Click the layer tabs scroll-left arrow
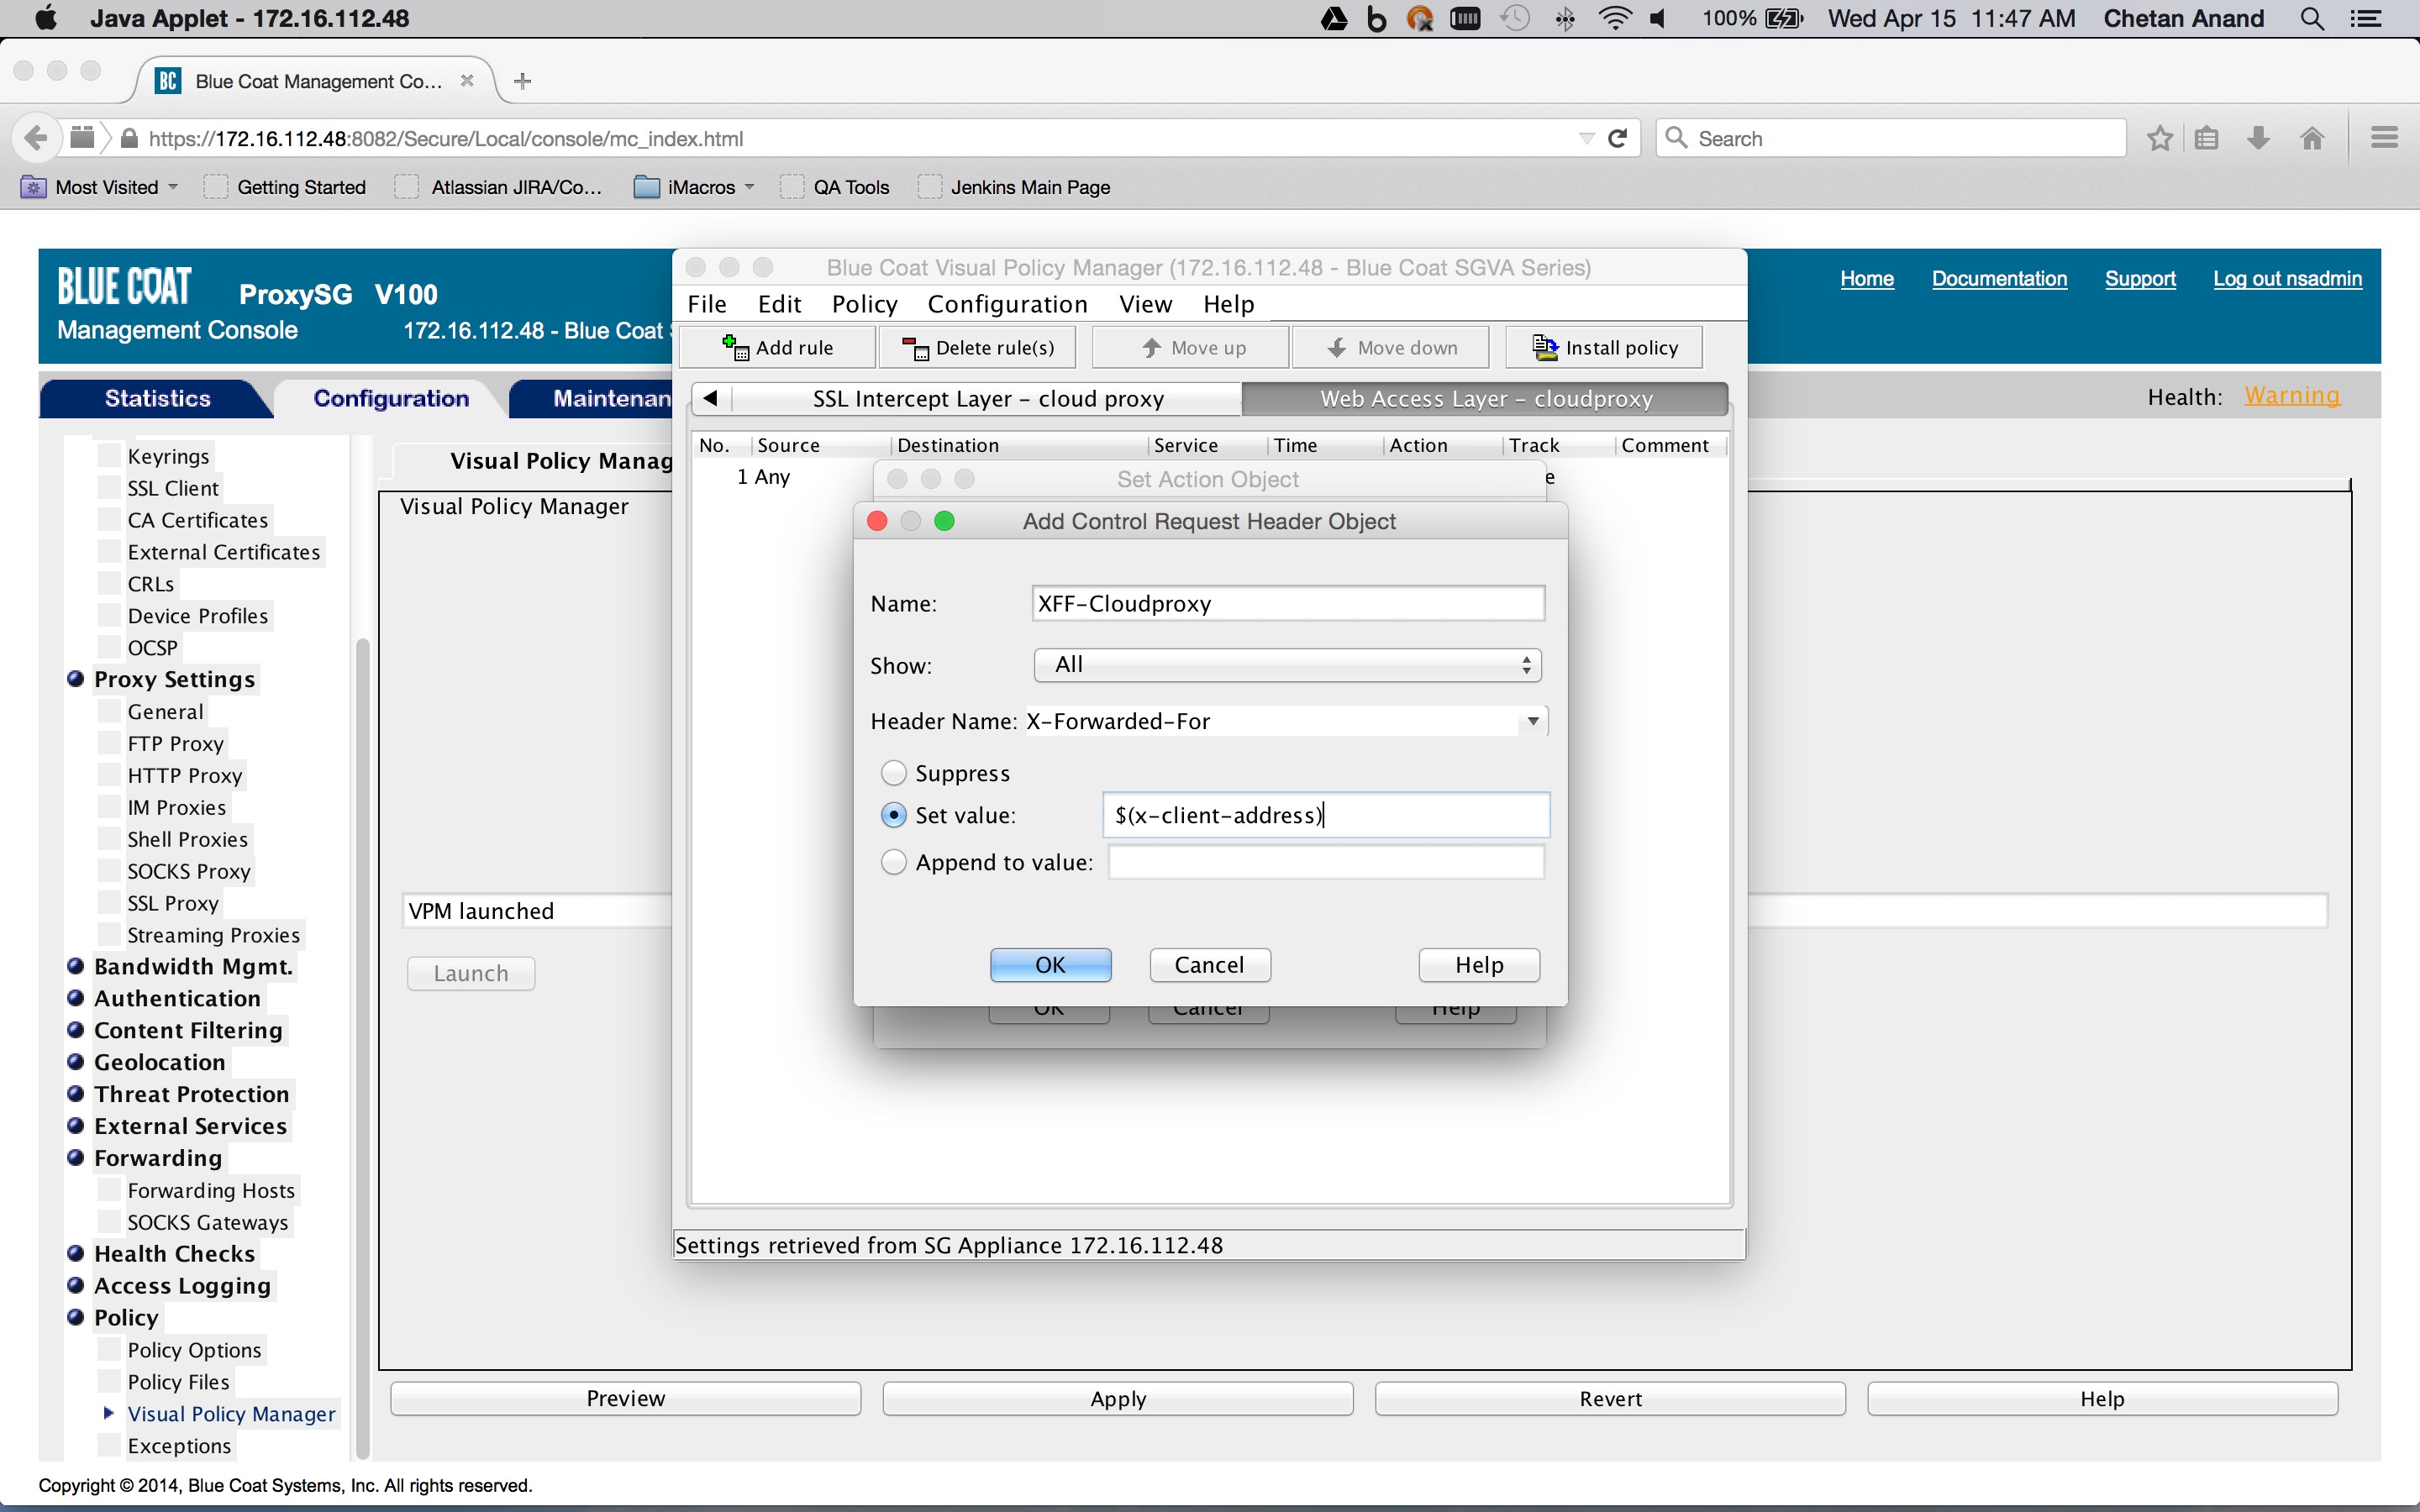The width and height of the screenshot is (2420, 1512). (x=710, y=398)
